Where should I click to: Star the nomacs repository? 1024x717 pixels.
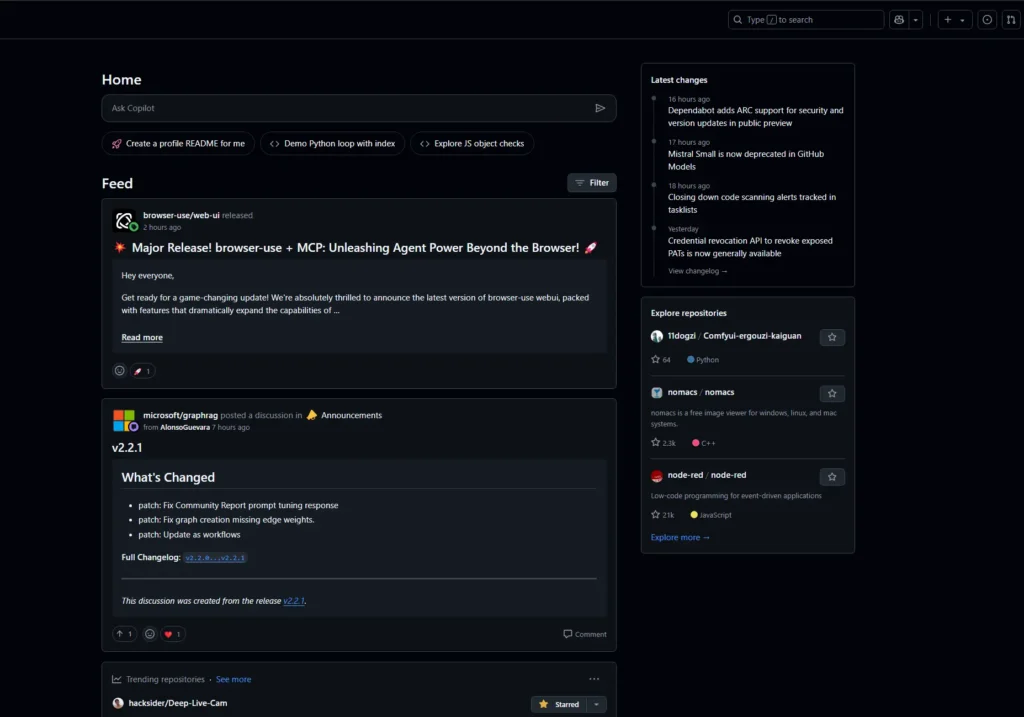(832, 393)
